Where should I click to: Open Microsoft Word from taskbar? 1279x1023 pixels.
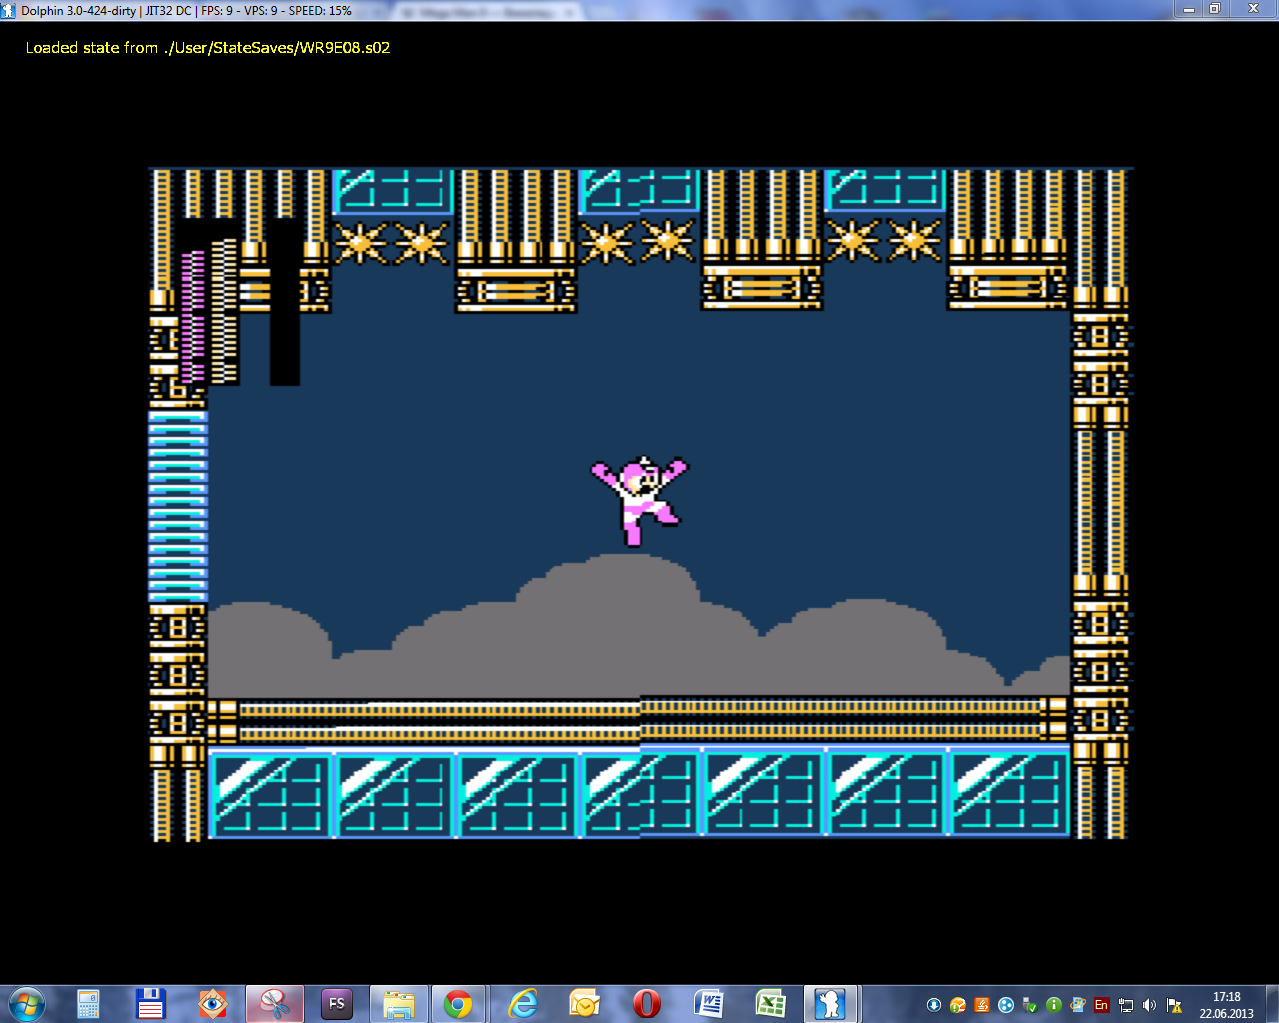click(709, 1004)
